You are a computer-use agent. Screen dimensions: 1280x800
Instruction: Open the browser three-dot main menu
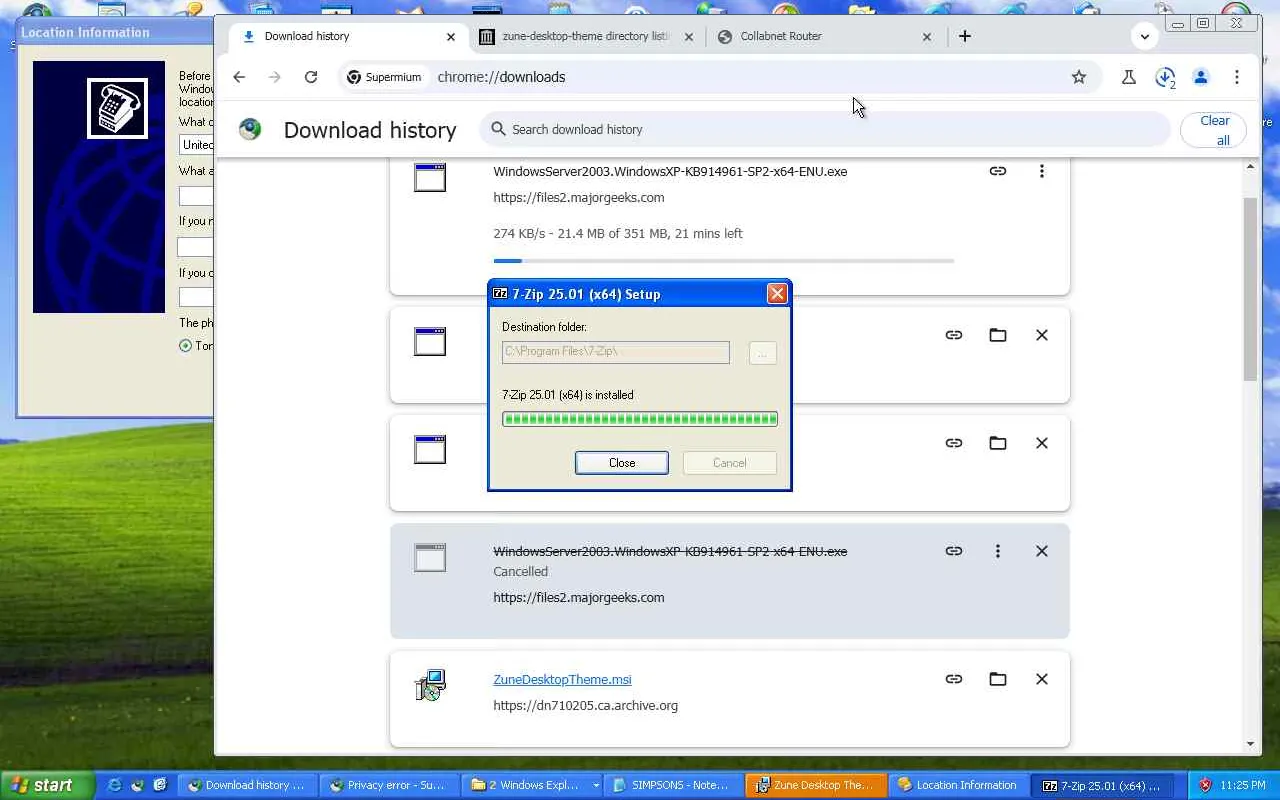point(1237,77)
